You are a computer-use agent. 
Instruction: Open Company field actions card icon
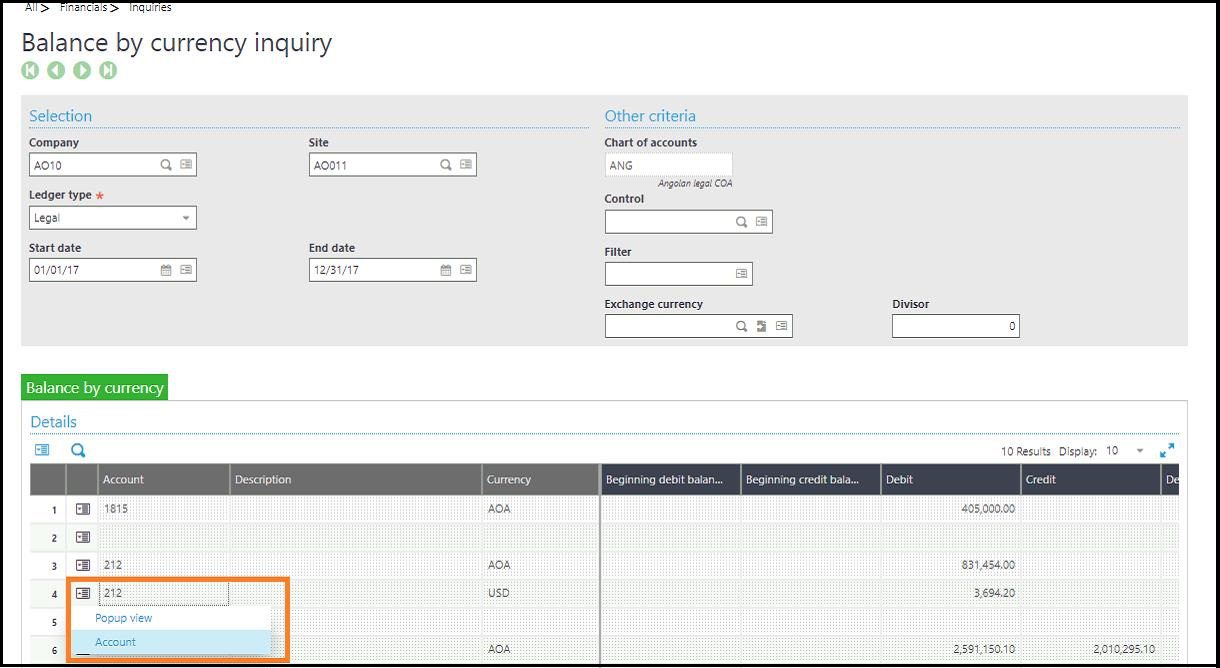tap(186, 165)
